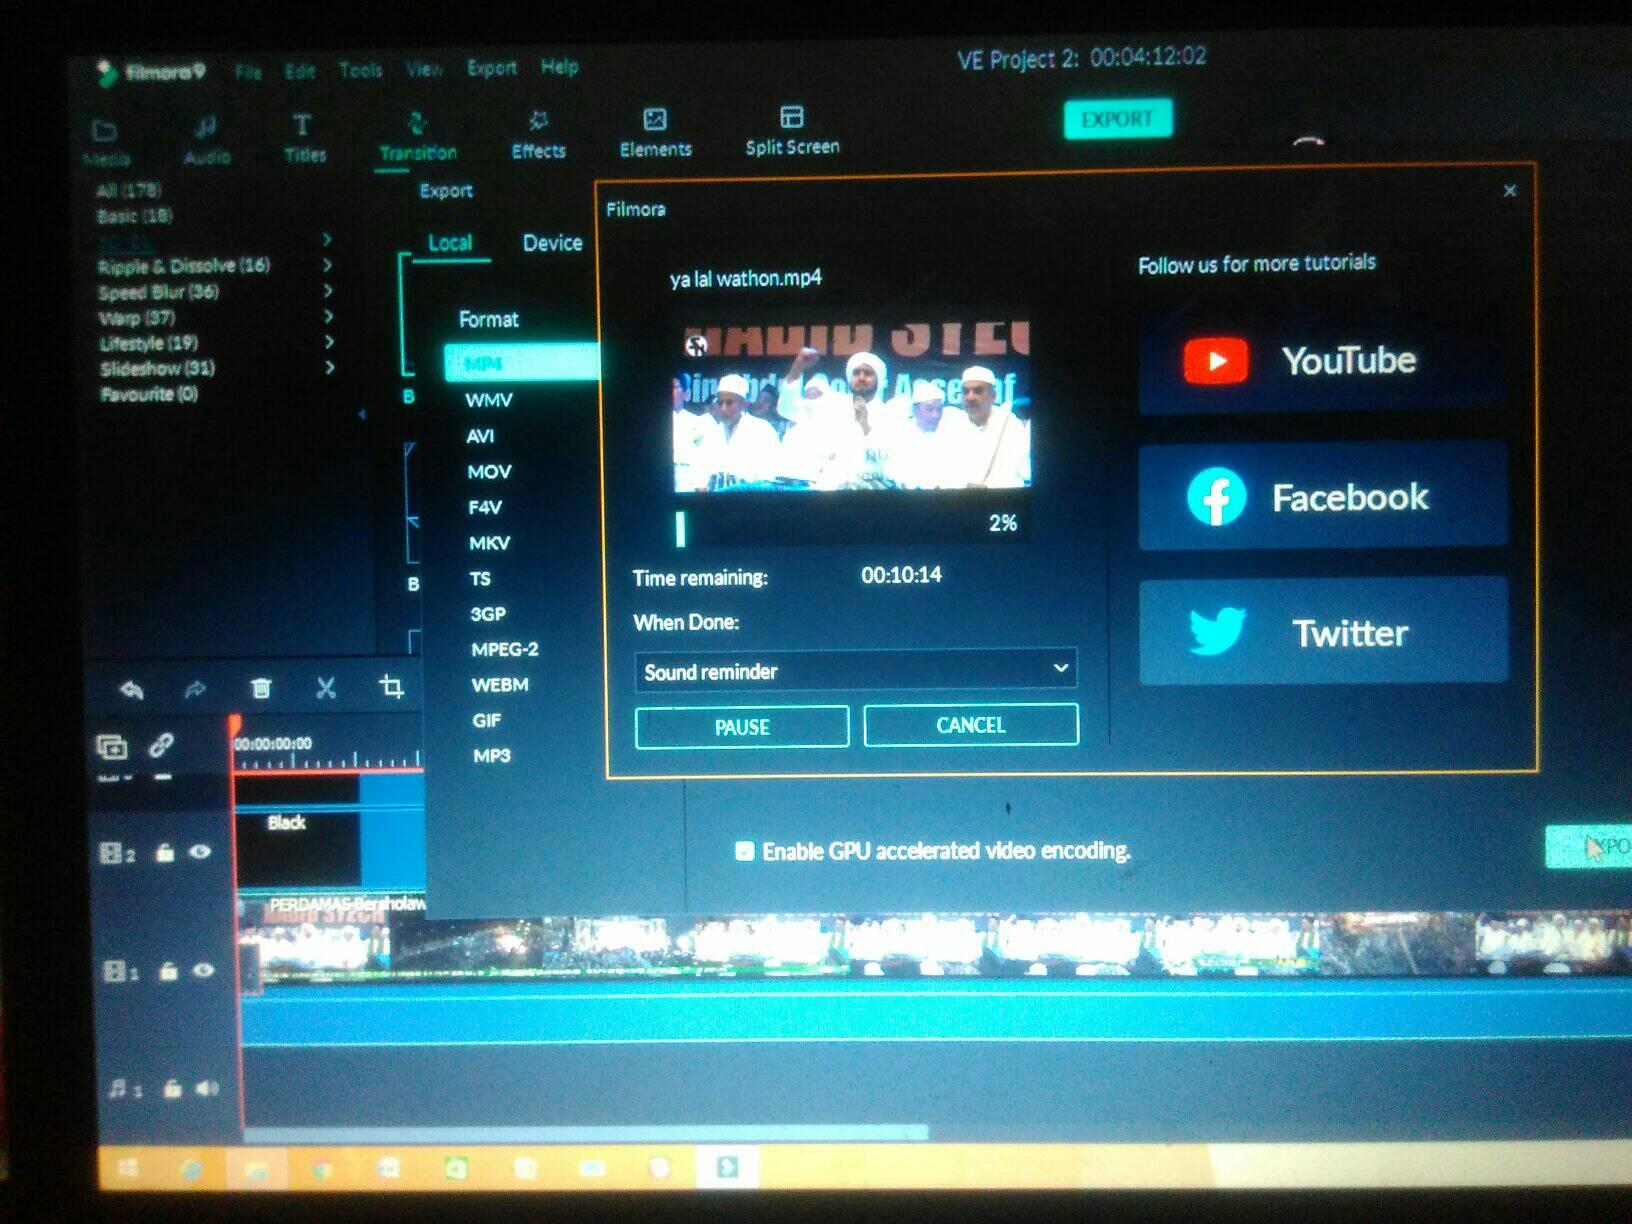Hide video track 1 with eye icon
The image size is (1632, 1224).
[x=203, y=970]
